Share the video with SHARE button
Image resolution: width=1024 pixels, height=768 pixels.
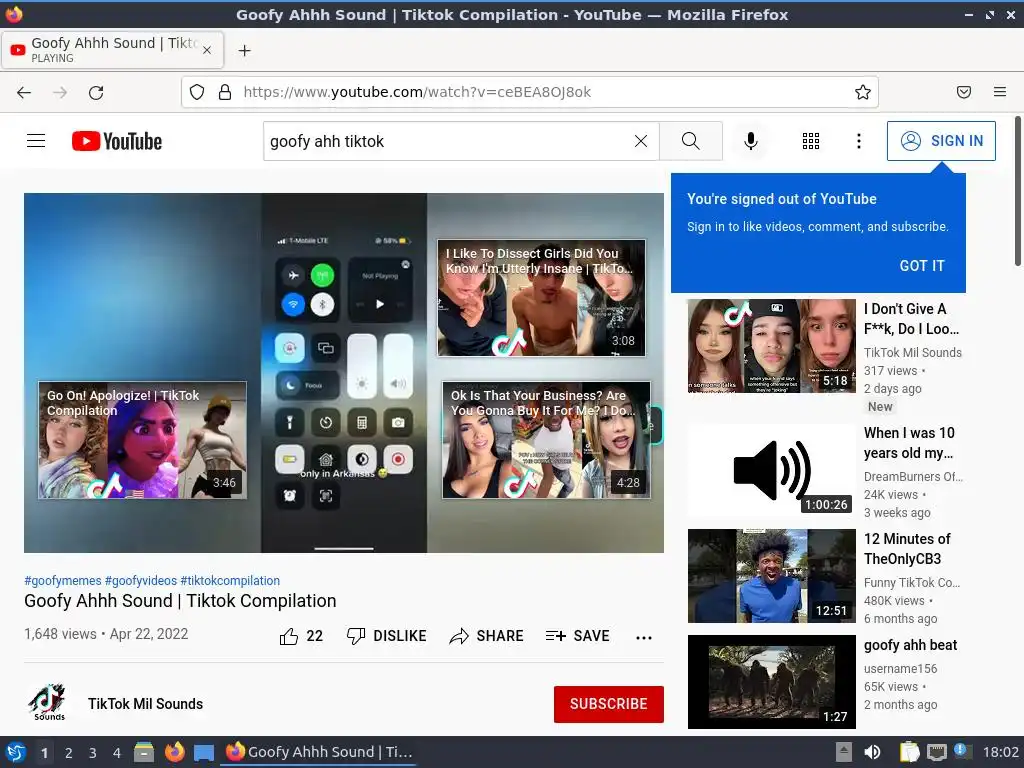(x=487, y=636)
